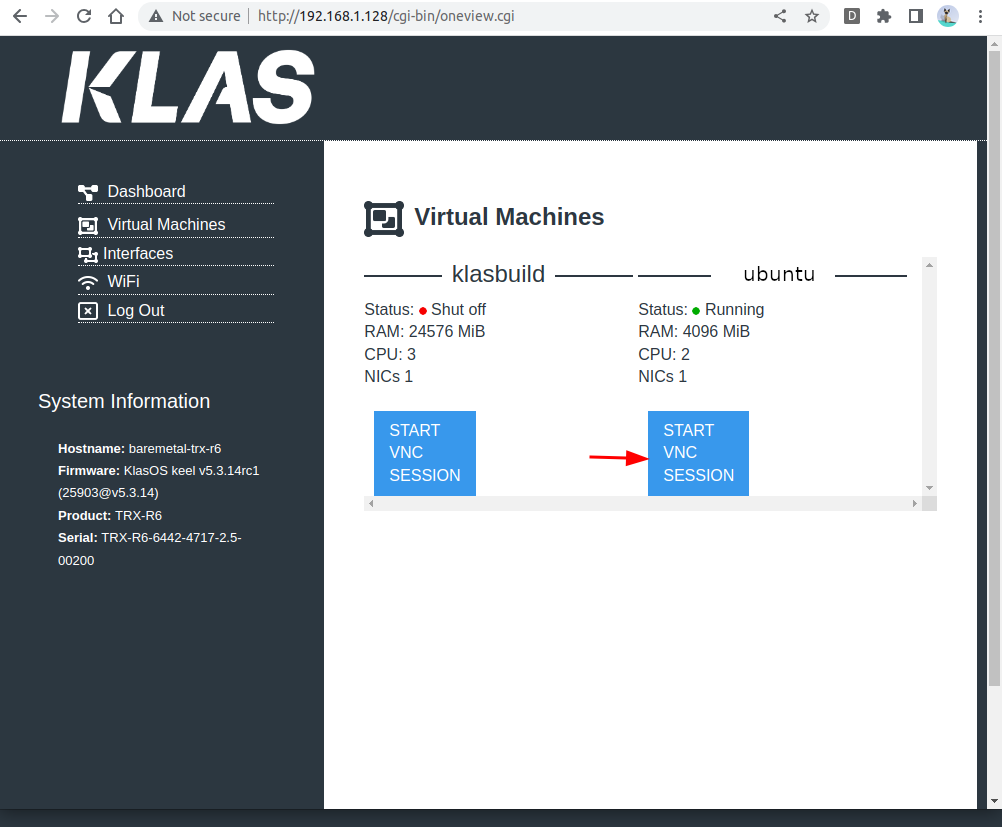This screenshot has width=1002, height=827.
Task: Click 'RAM: 4096 MiB' text
Action: pos(694,331)
